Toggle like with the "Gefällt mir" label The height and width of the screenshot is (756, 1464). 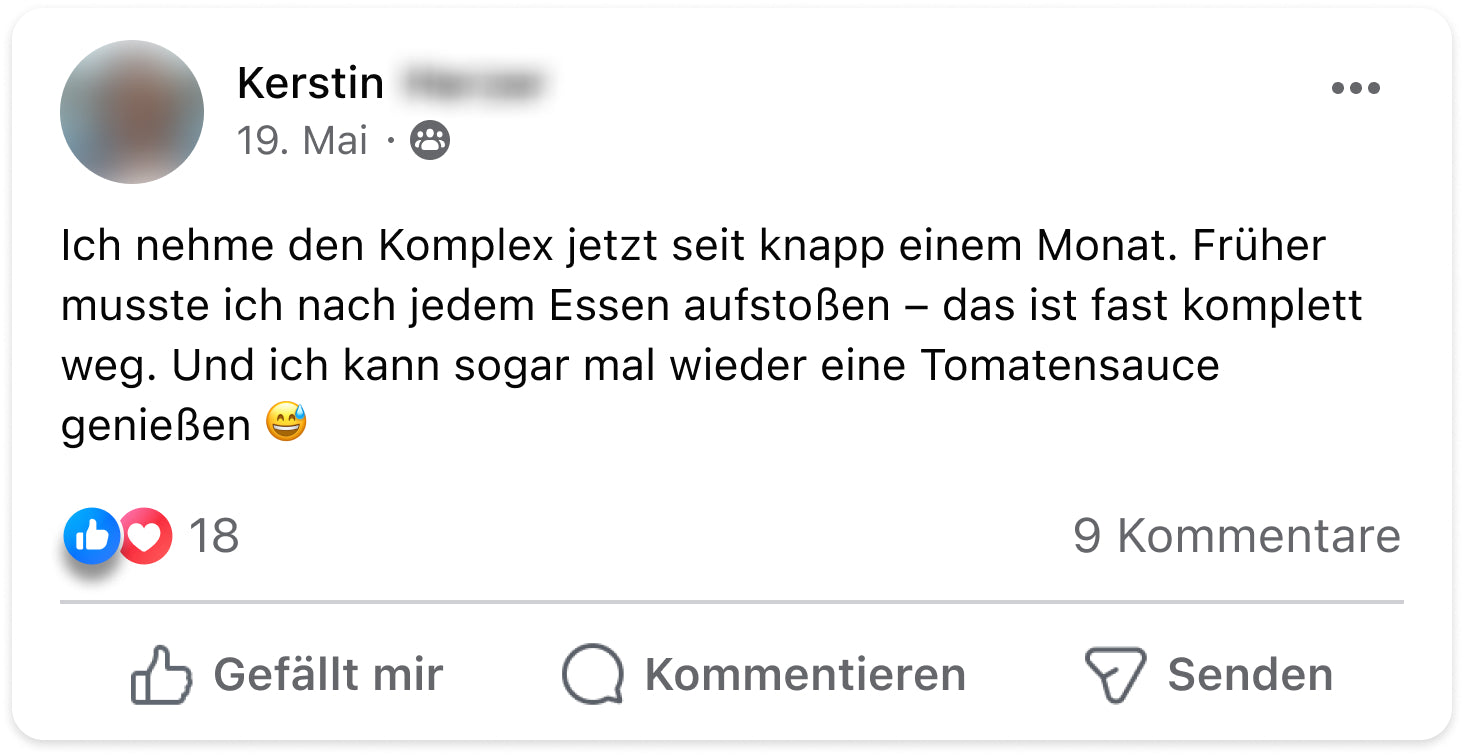point(328,674)
